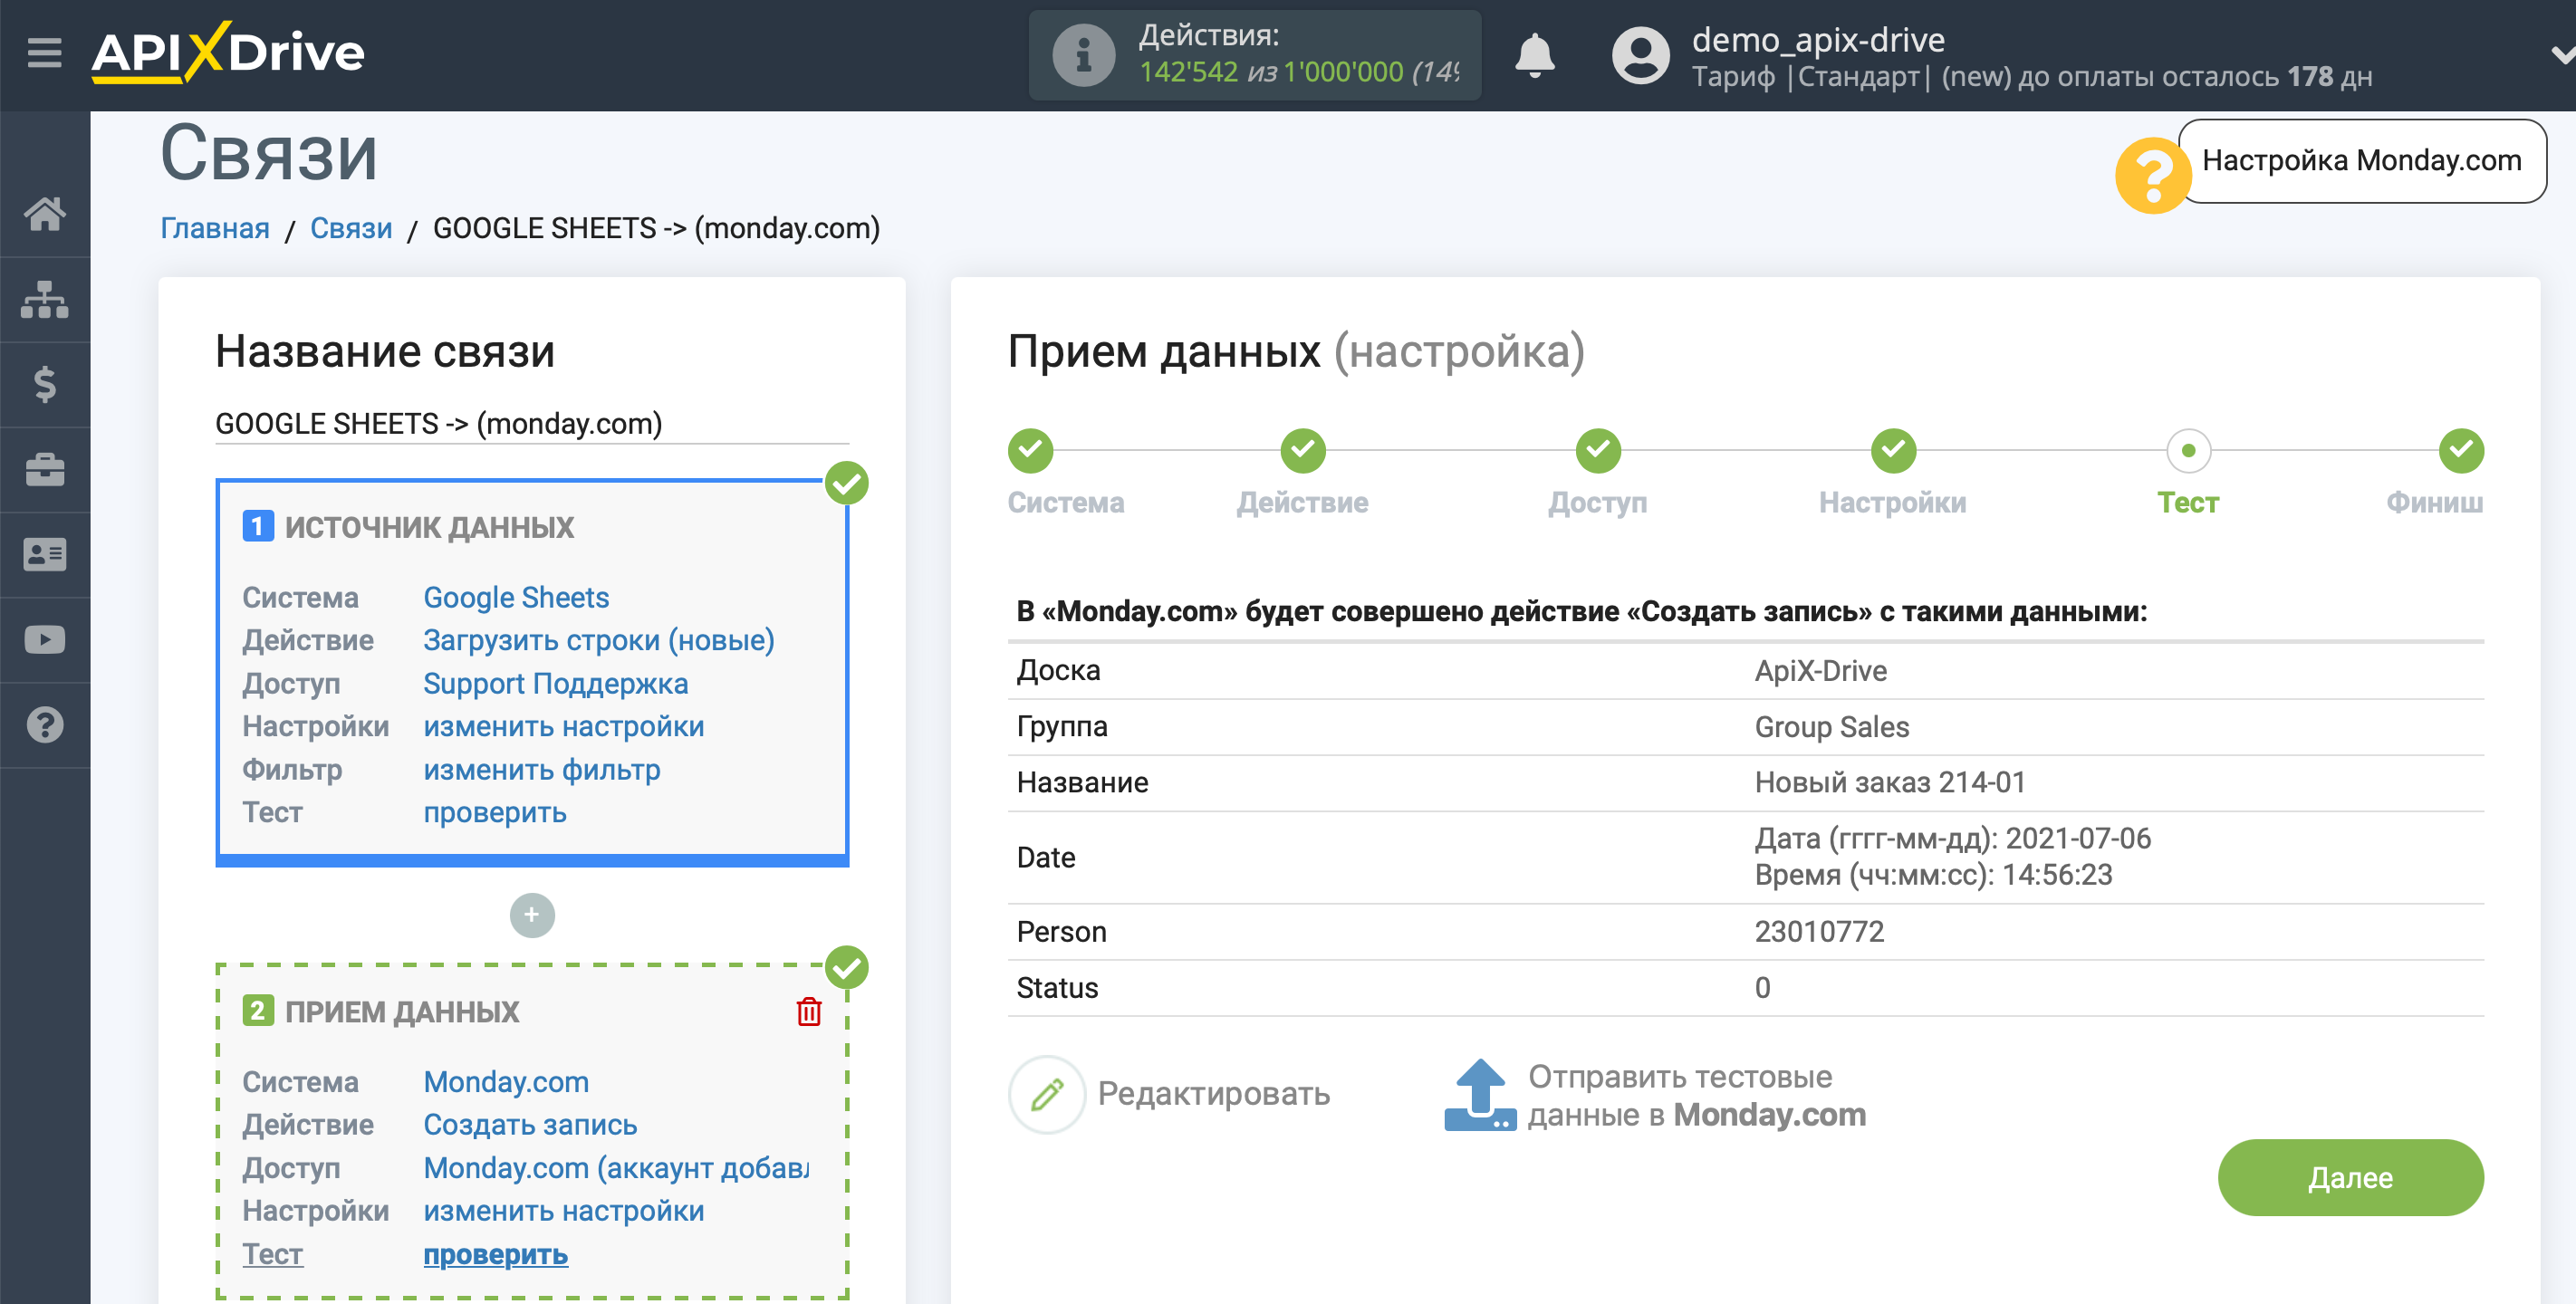Delete the Прием данных block via trash icon
This screenshot has width=2576, height=1304.
[x=809, y=1011]
